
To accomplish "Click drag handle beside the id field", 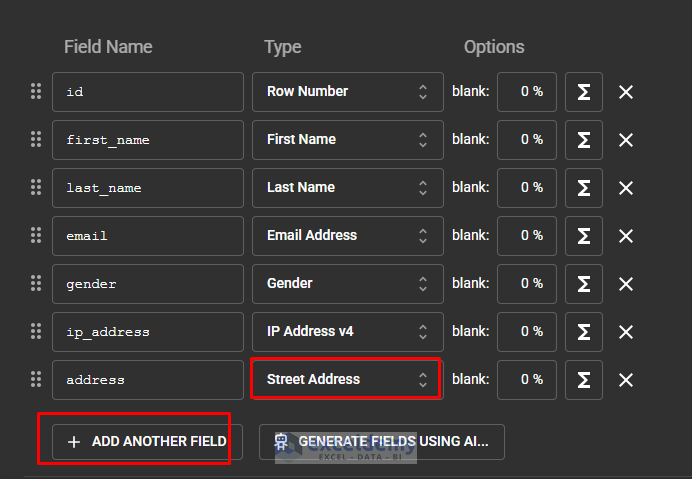I will tap(36, 91).
